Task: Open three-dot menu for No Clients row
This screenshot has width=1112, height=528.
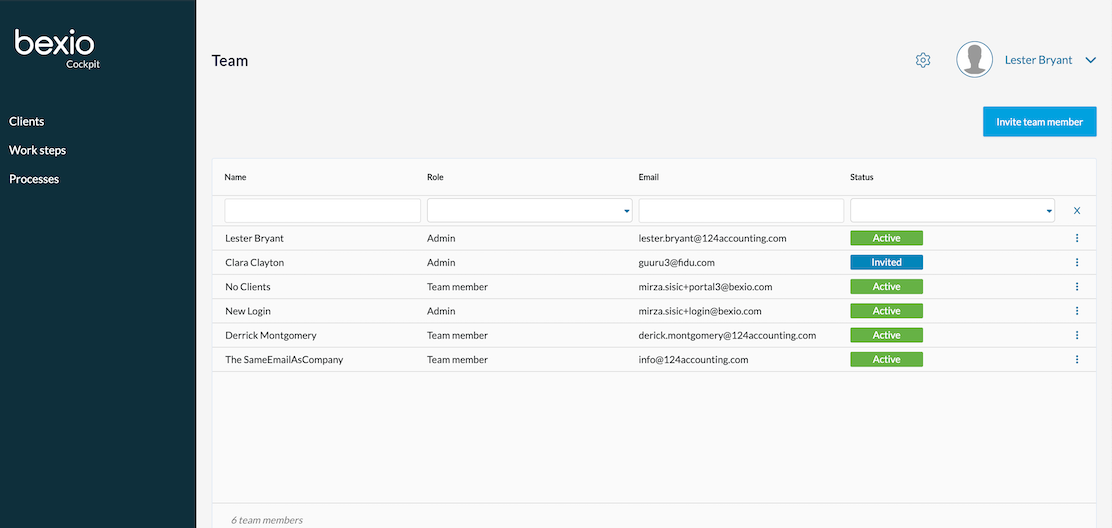Action: tap(1077, 286)
